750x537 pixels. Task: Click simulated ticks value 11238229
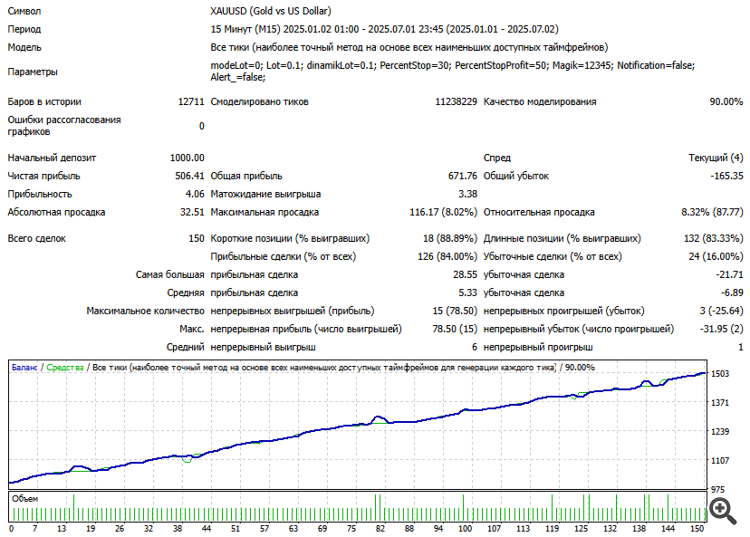[456, 102]
